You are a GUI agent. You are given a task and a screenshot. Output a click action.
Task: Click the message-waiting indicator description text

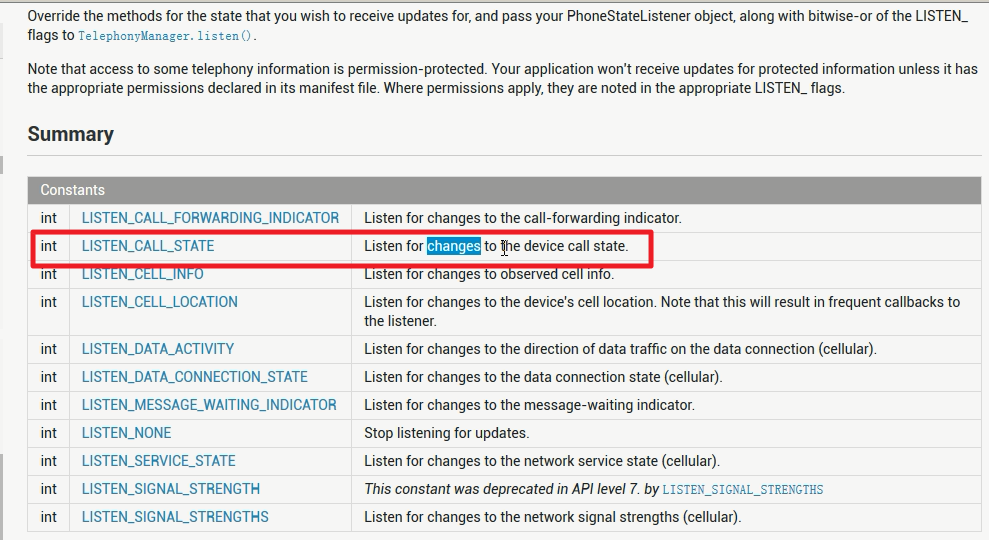tap(529, 405)
